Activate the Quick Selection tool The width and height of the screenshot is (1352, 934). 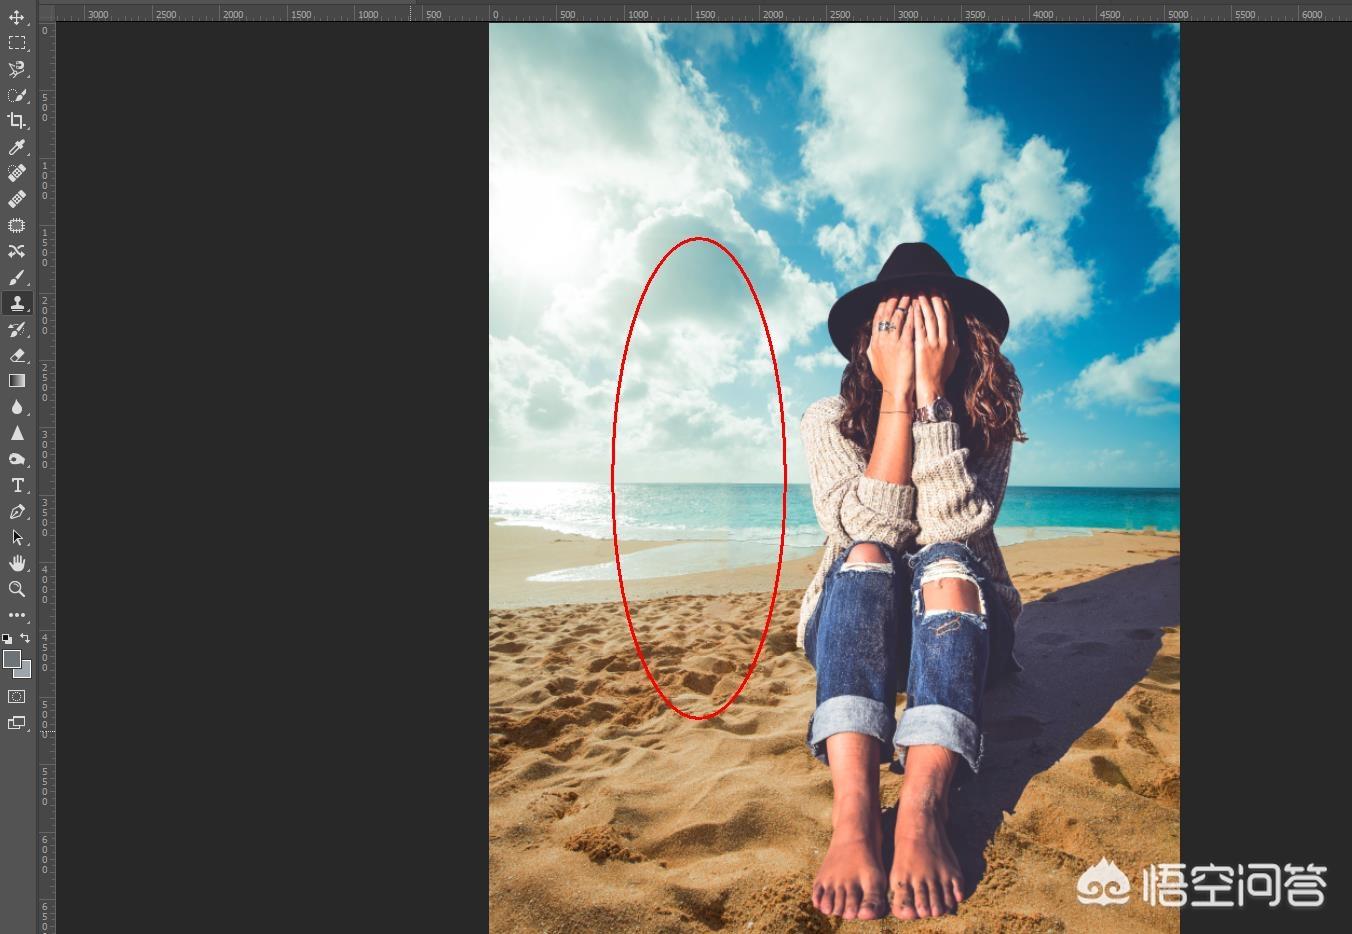click(17, 95)
